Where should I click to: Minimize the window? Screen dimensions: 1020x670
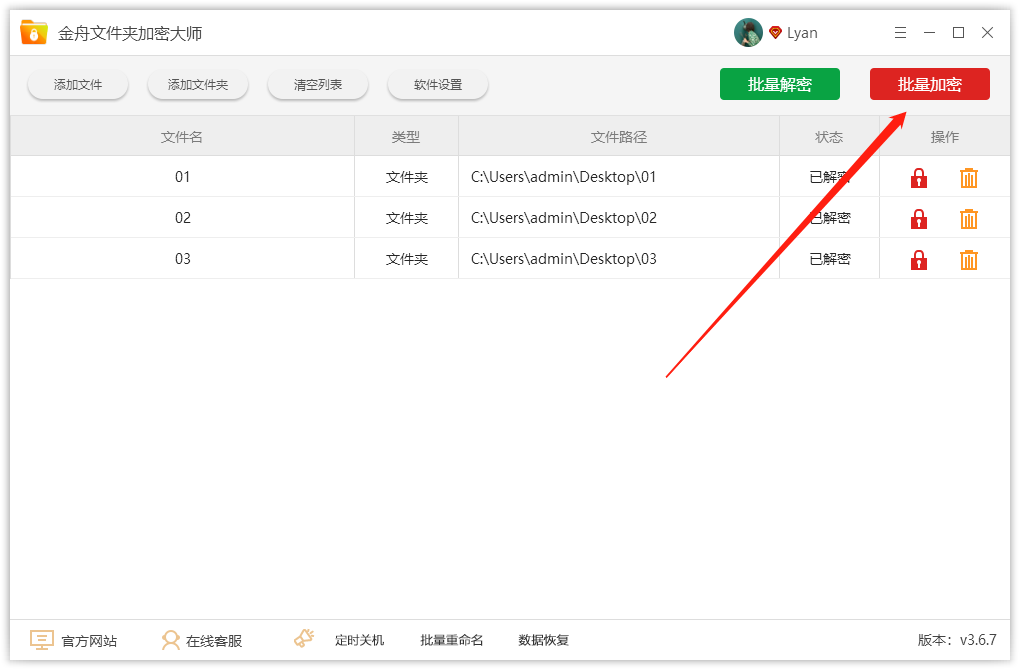930,33
